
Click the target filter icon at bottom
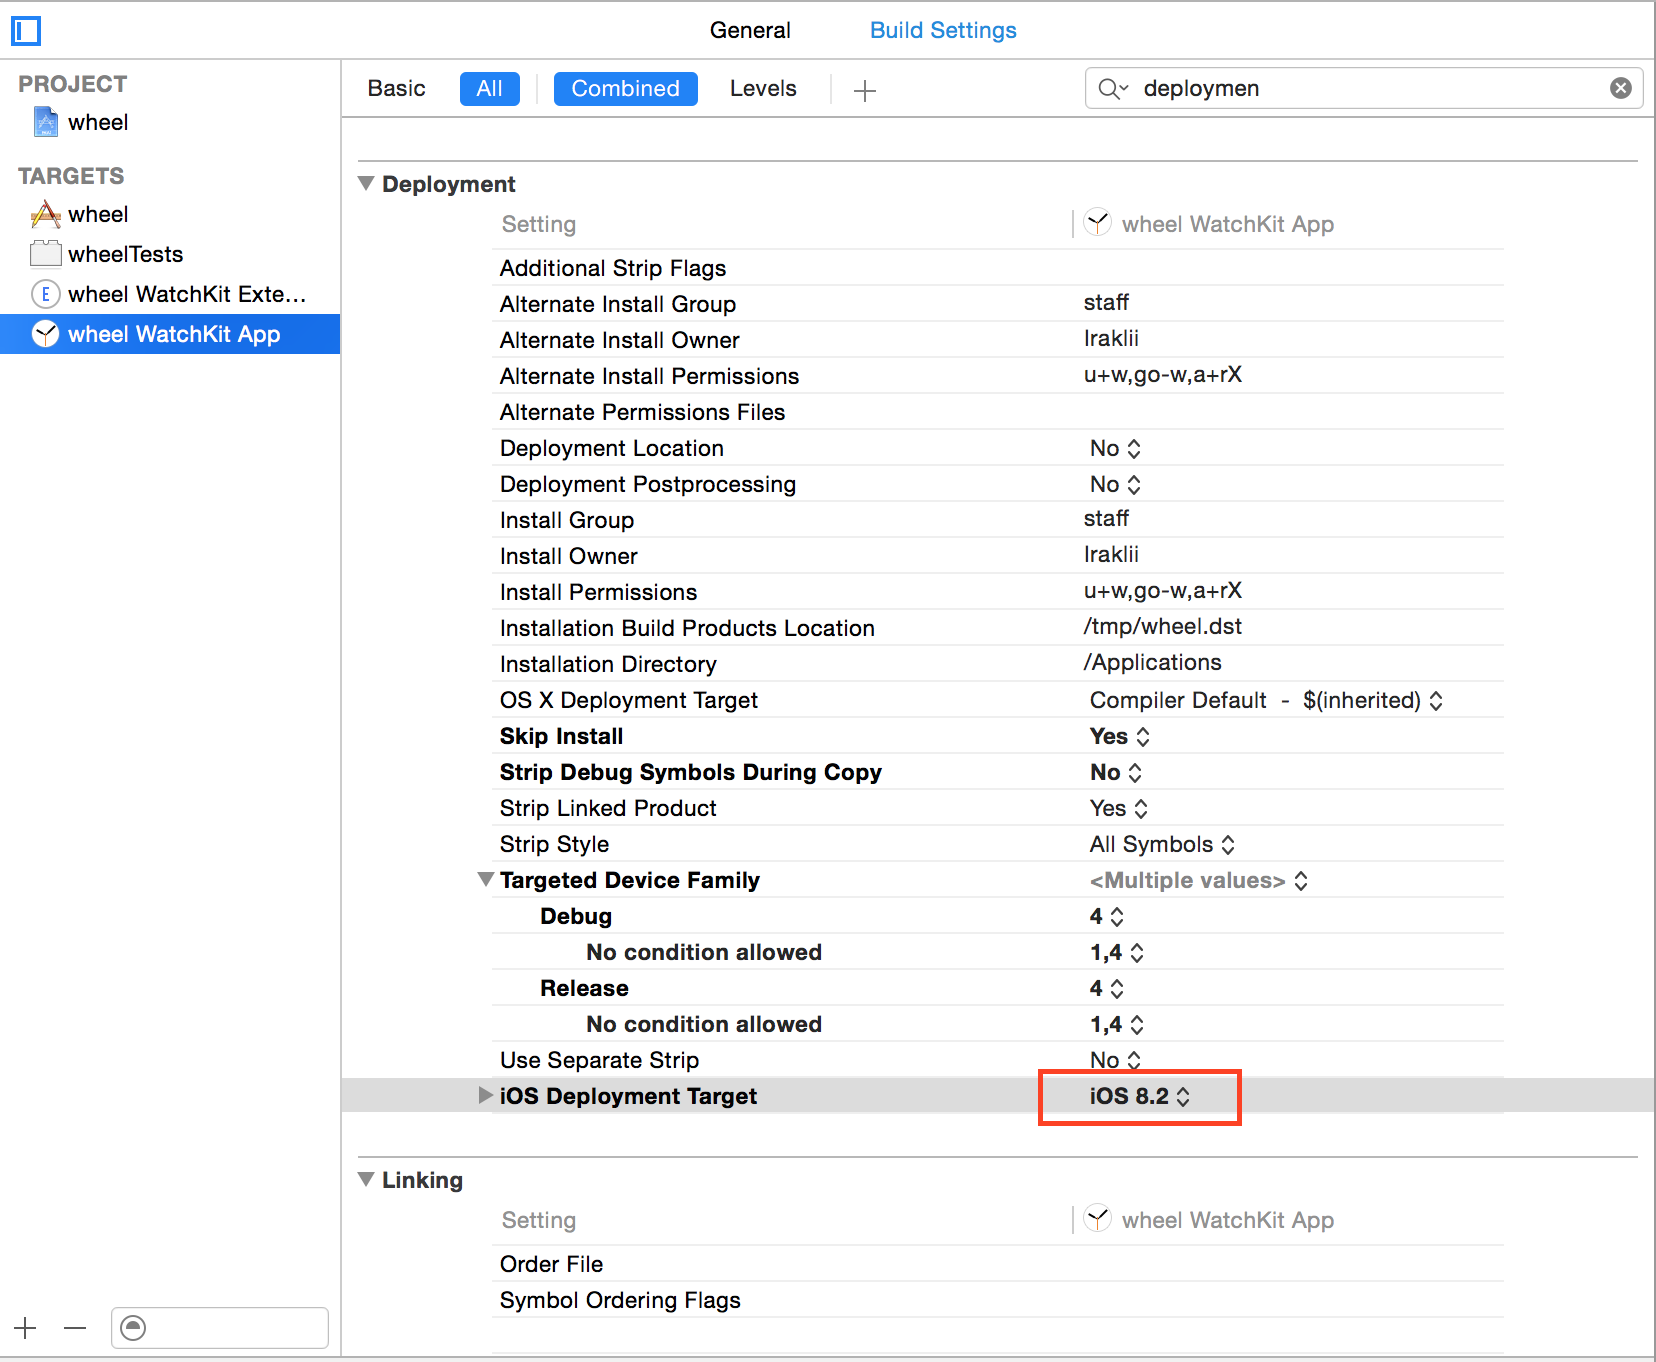133,1328
